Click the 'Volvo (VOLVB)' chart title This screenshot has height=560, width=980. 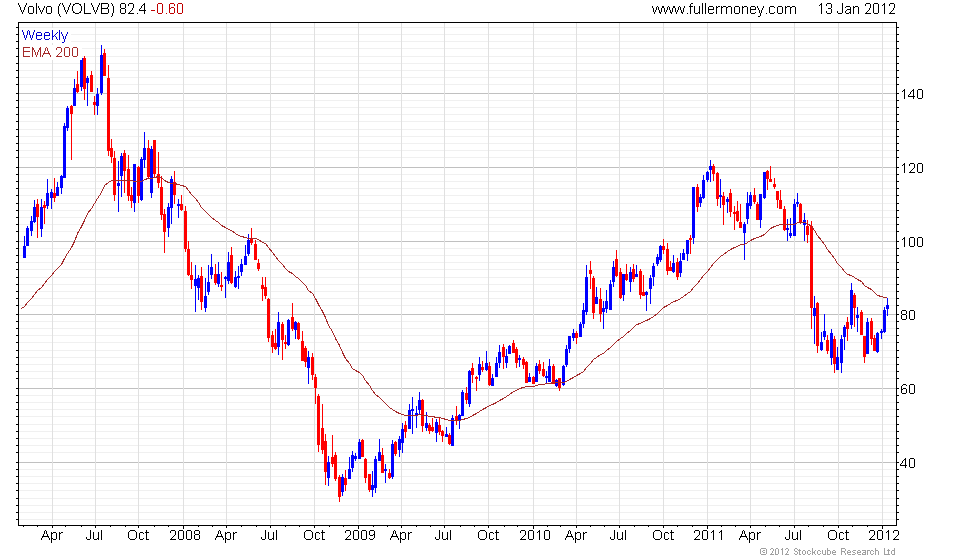tap(66, 9)
